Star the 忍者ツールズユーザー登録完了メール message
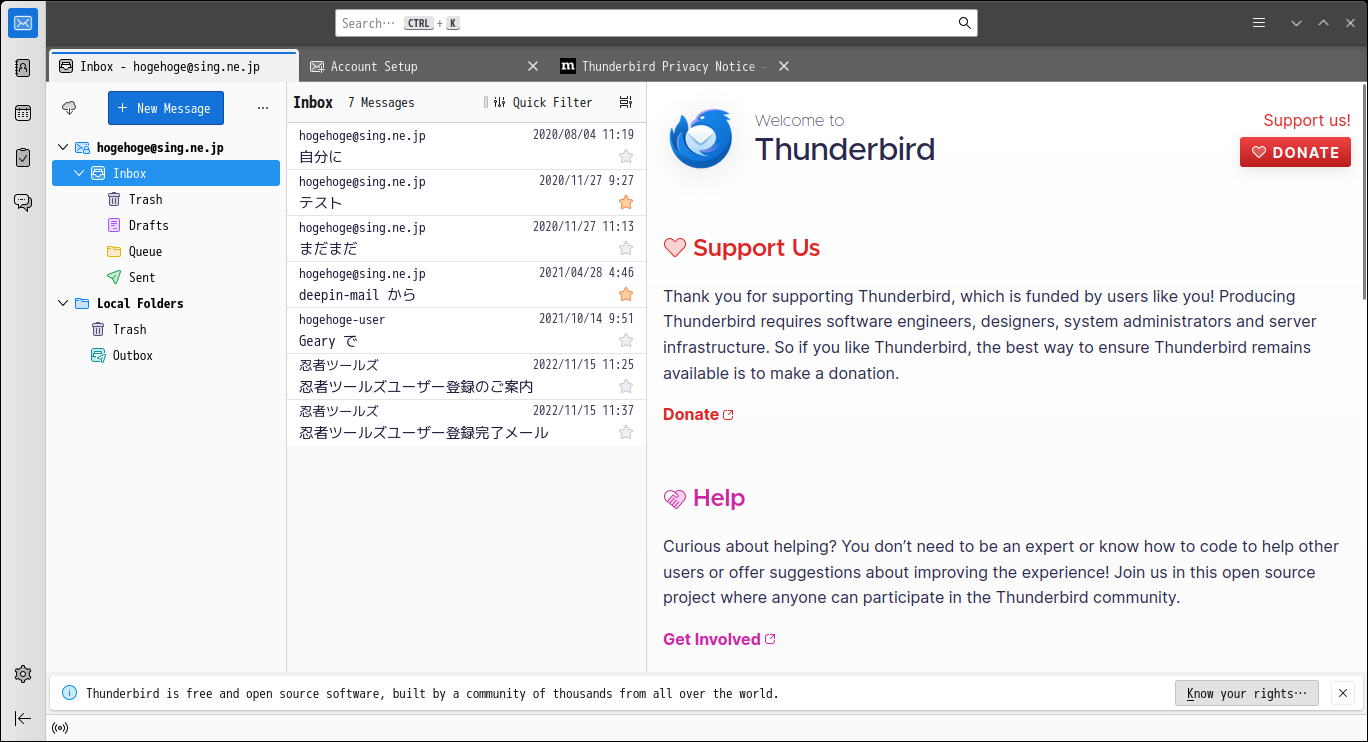 pos(626,432)
